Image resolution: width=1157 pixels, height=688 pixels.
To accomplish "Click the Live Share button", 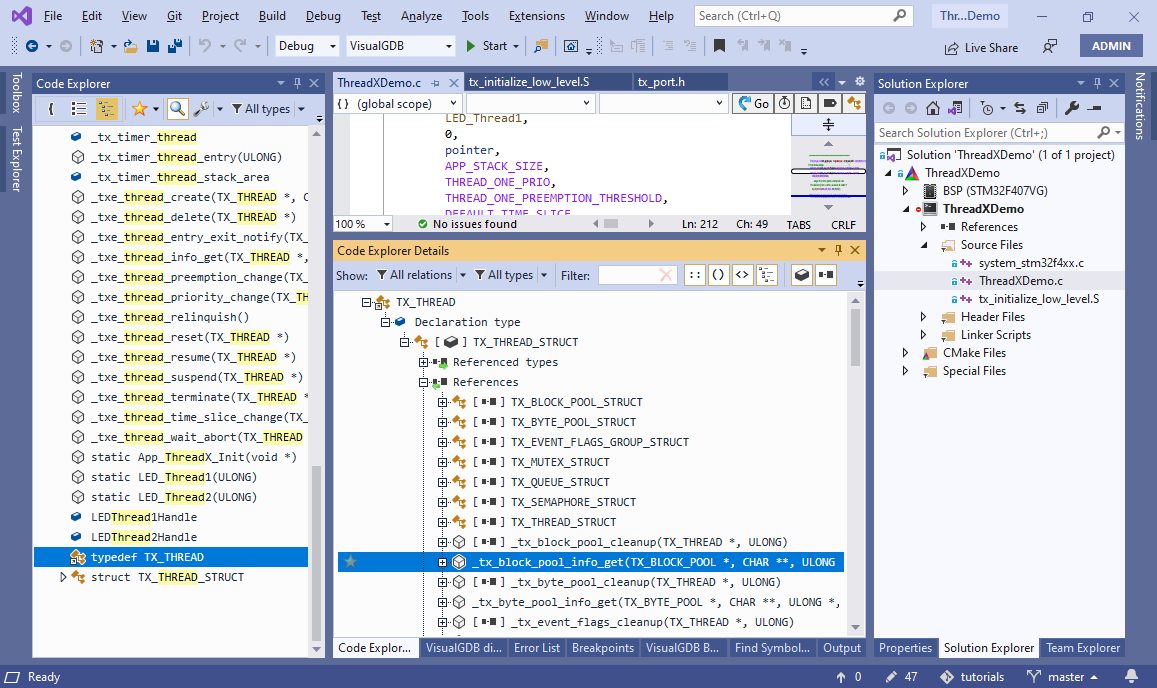I will pos(981,47).
